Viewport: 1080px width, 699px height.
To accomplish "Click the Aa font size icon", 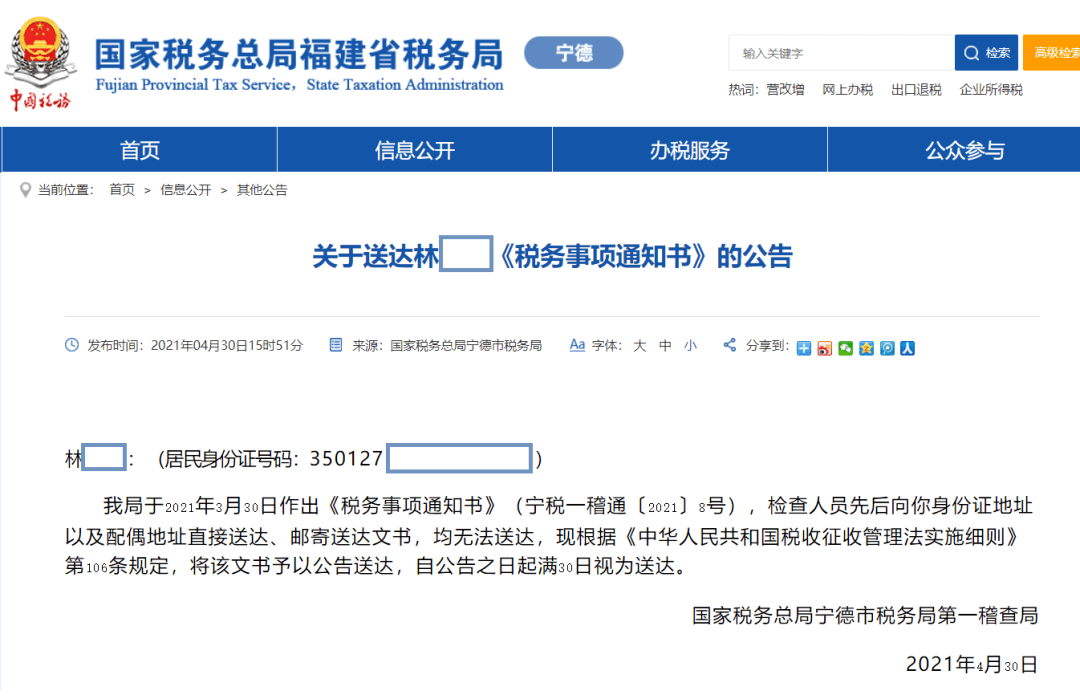I will coord(577,345).
